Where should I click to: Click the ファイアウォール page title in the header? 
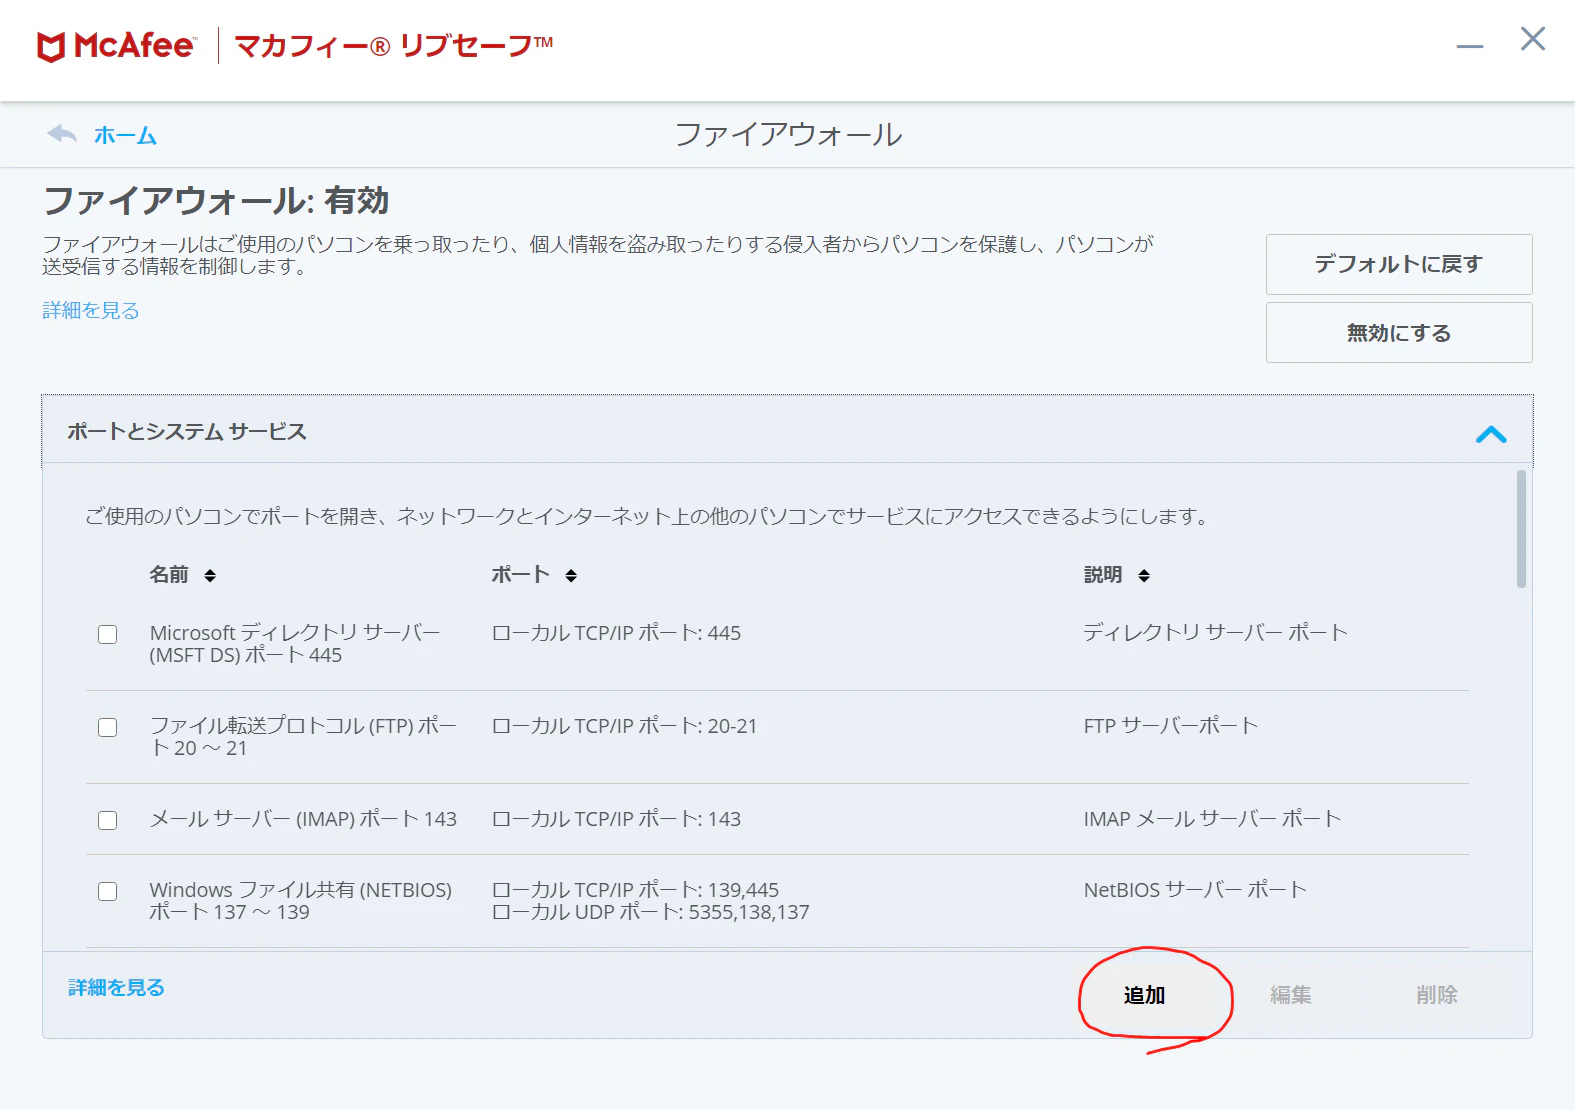pyautogui.click(x=788, y=135)
